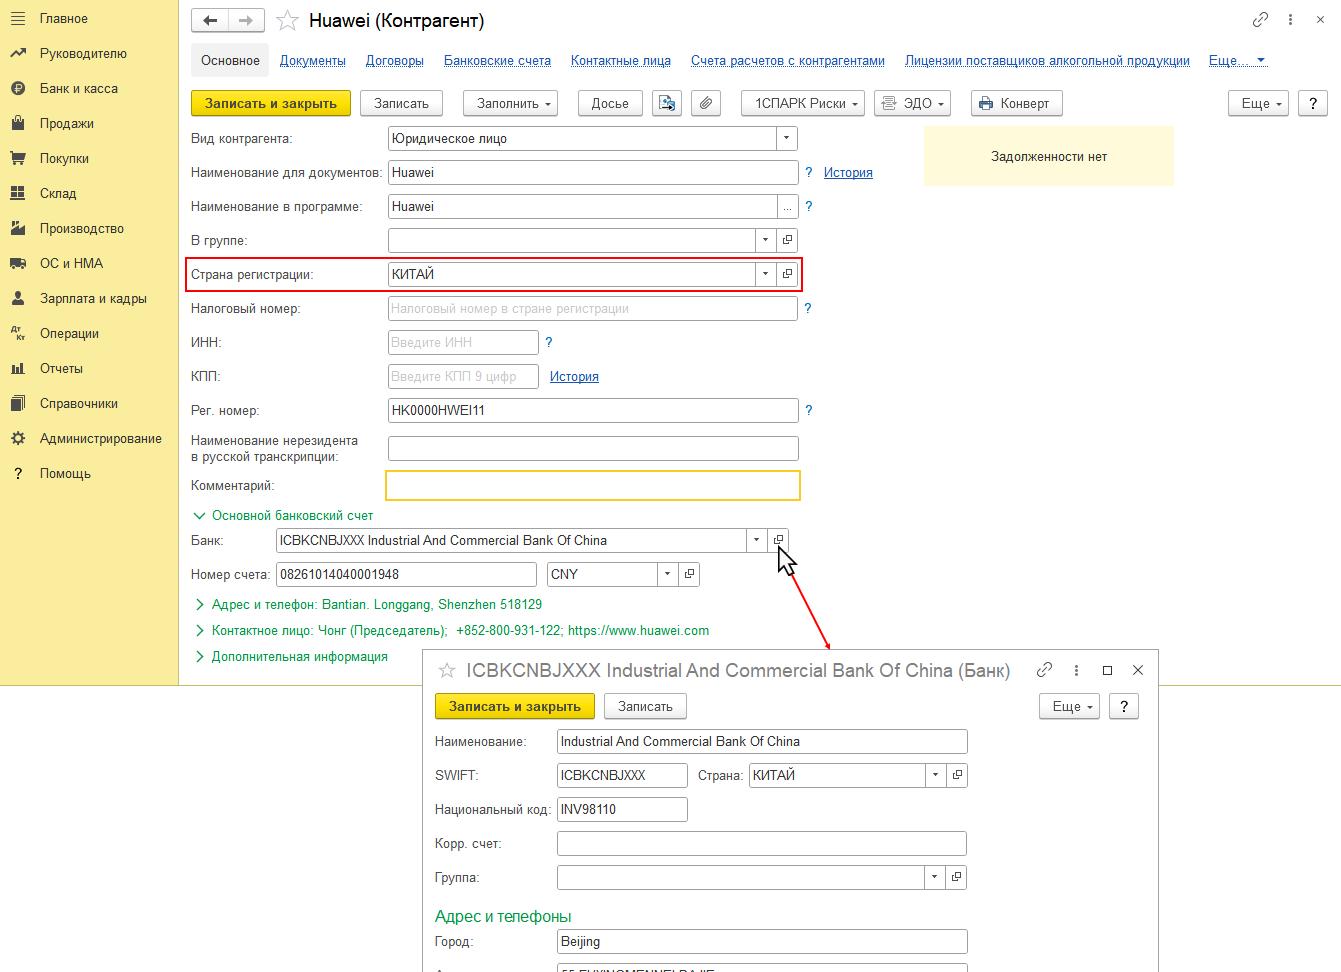Switch to Контактные лица tab
The image size is (1341, 972).
click(x=621, y=61)
